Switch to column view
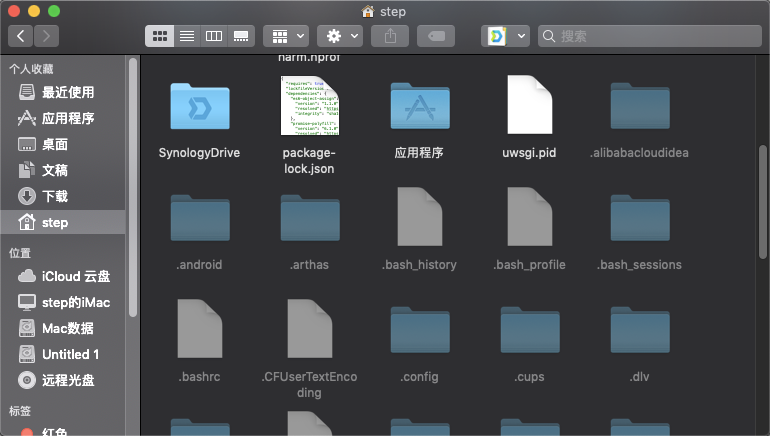Viewport: 770px width, 436px height. pos(214,36)
